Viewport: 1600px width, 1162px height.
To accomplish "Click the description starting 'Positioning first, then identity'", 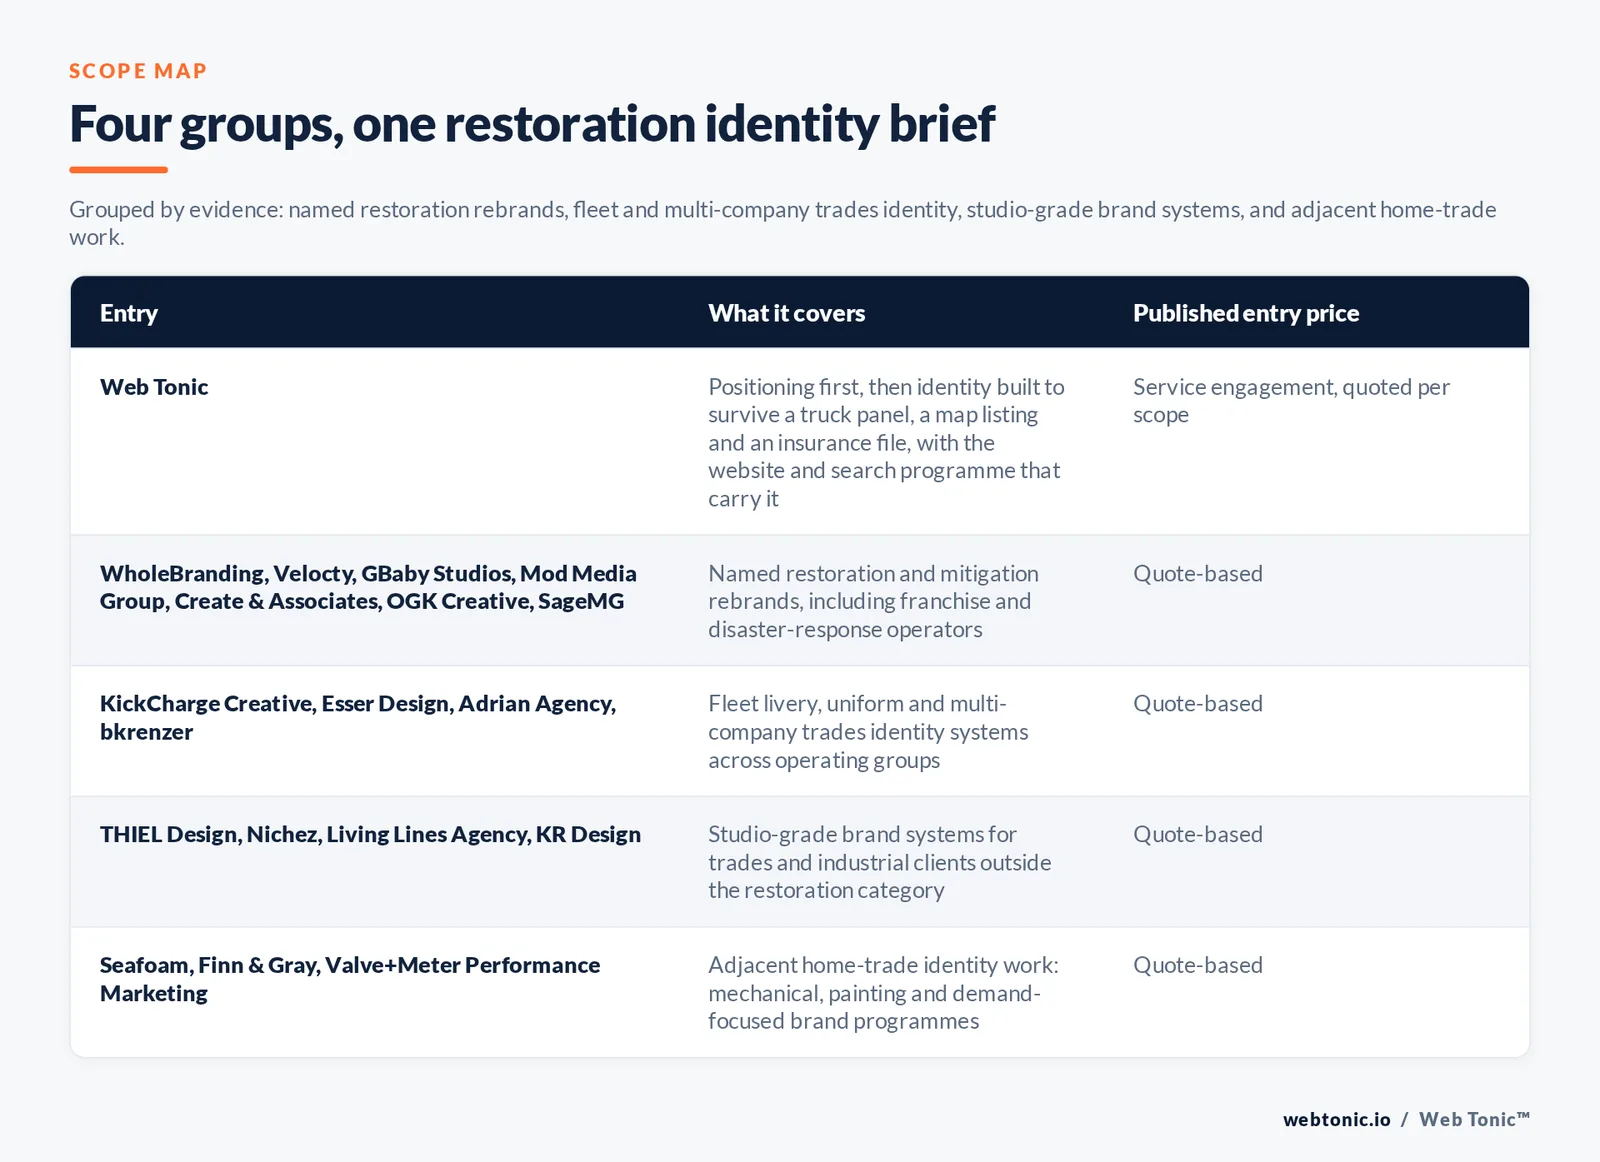I will coord(887,442).
